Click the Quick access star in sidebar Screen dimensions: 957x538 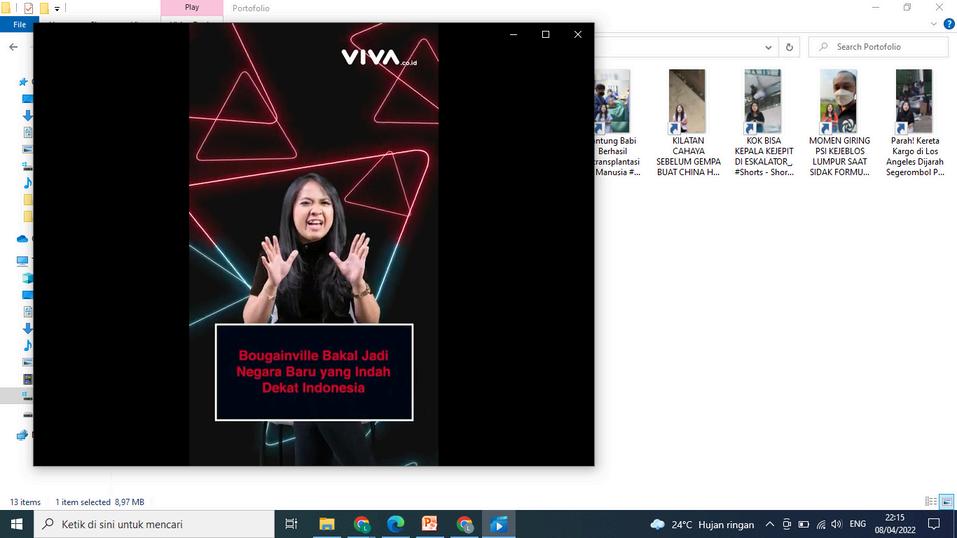click(23, 82)
